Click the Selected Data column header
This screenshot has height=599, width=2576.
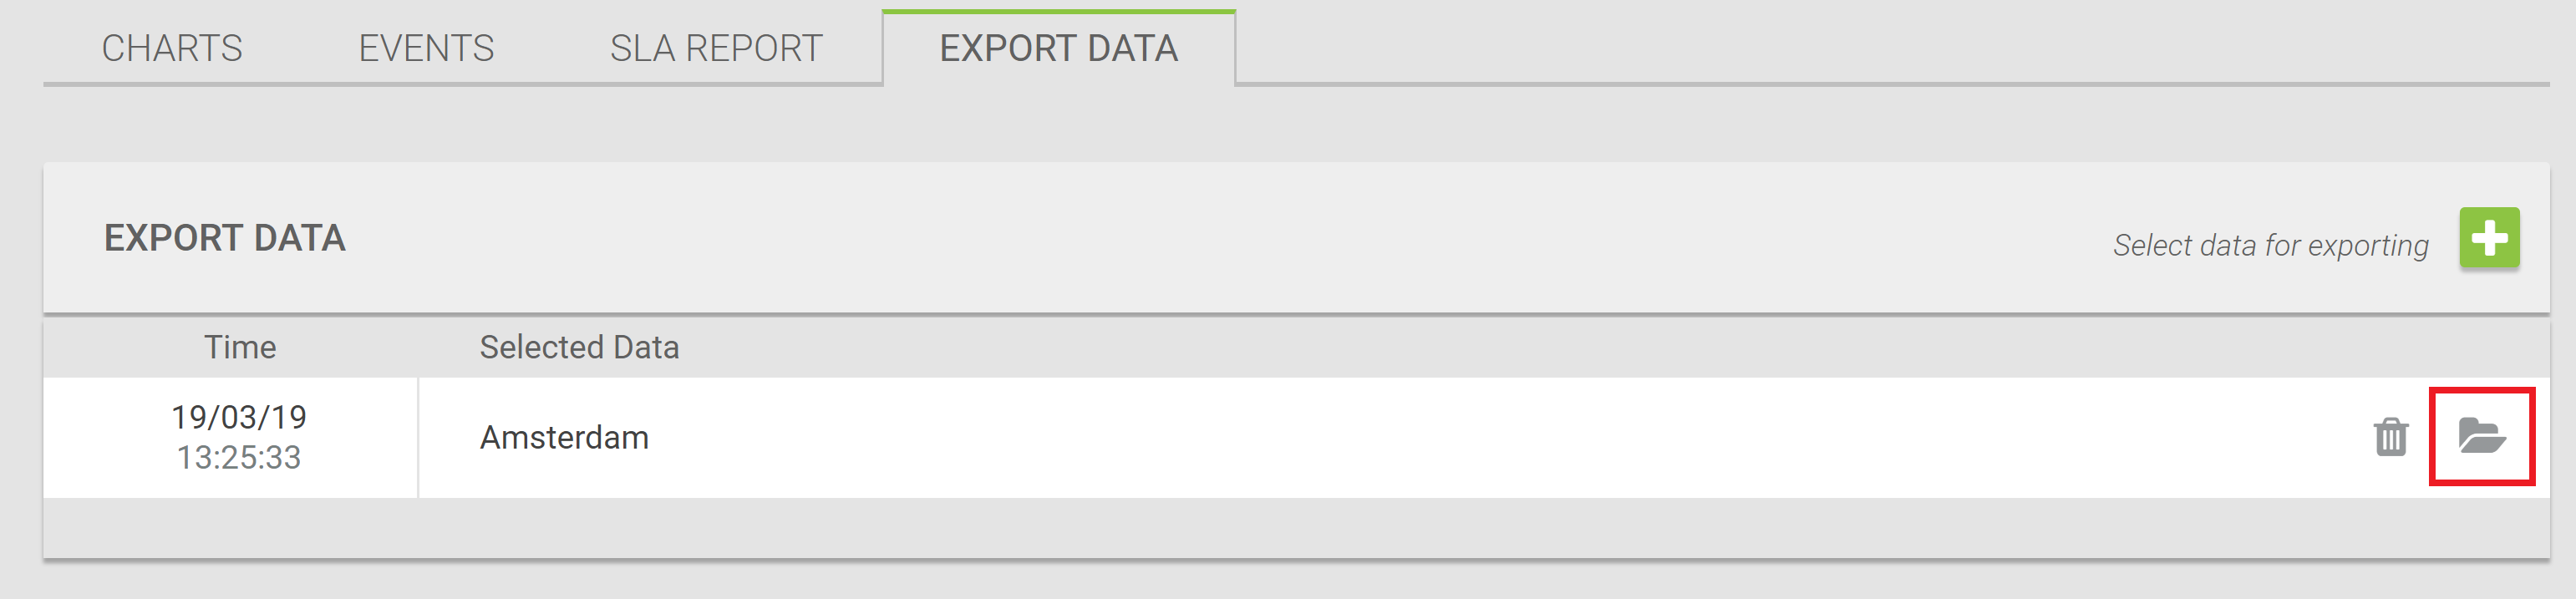tap(579, 347)
